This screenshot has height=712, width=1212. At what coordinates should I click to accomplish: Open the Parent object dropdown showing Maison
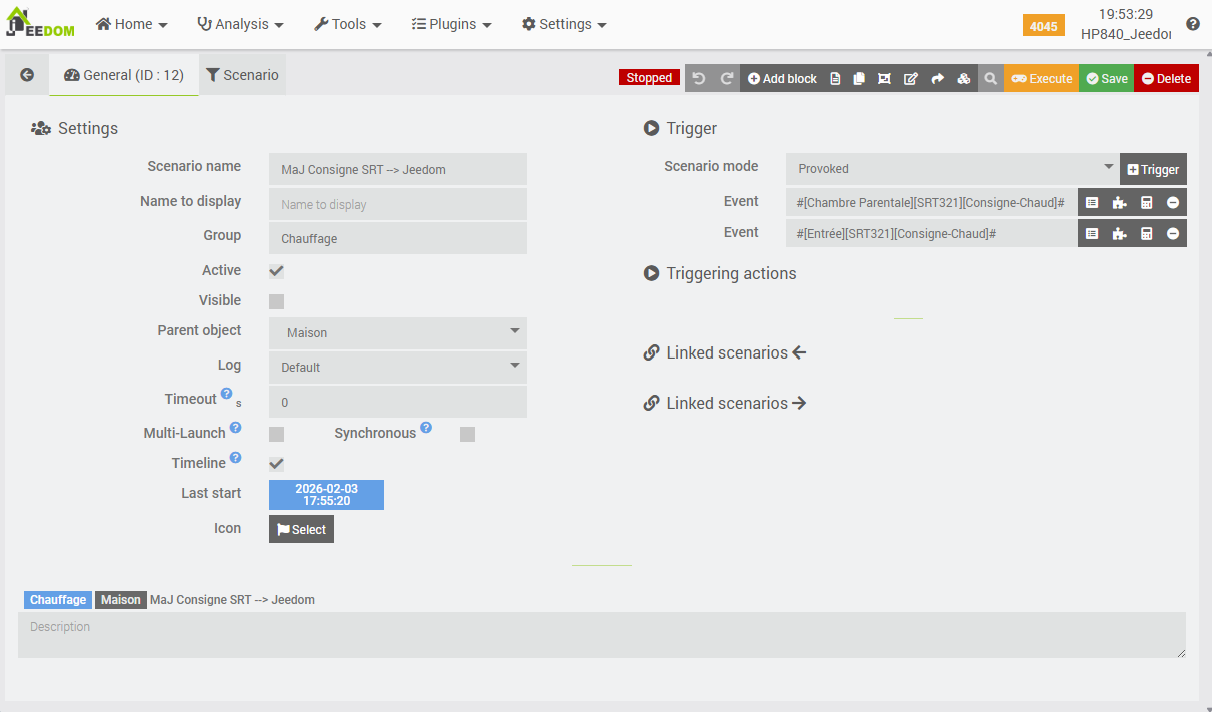click(x=398, y=332)
